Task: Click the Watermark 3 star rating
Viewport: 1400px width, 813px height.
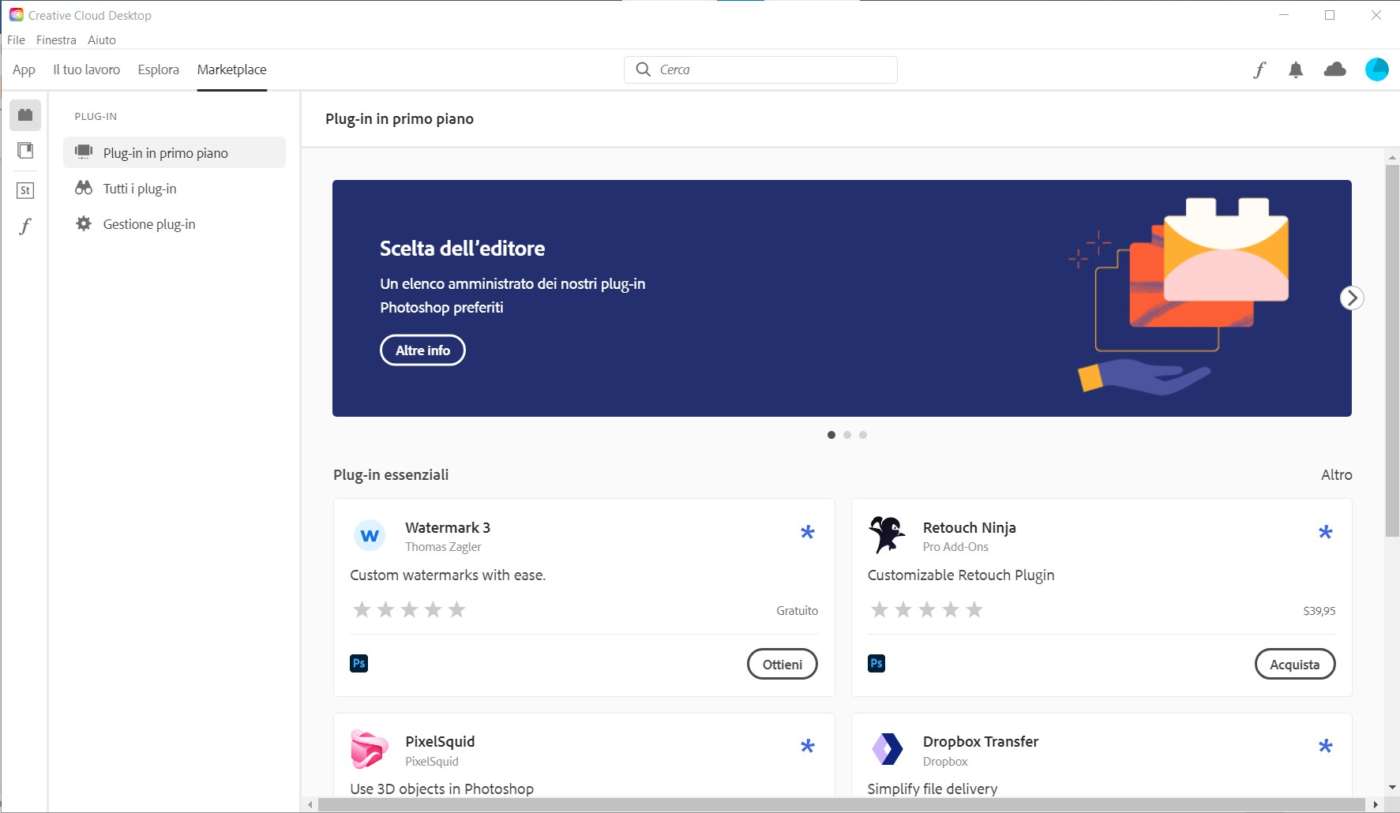Action: click(x=409, y=610)
